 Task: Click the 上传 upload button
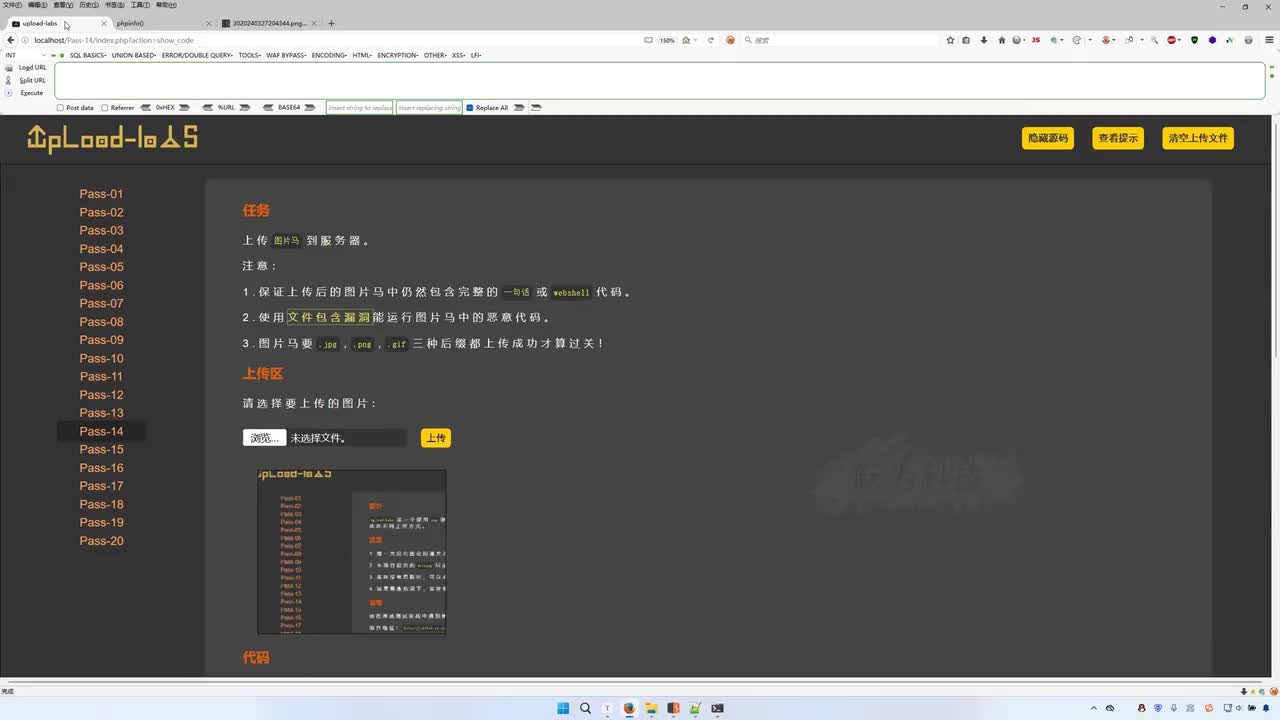[436, 438]
